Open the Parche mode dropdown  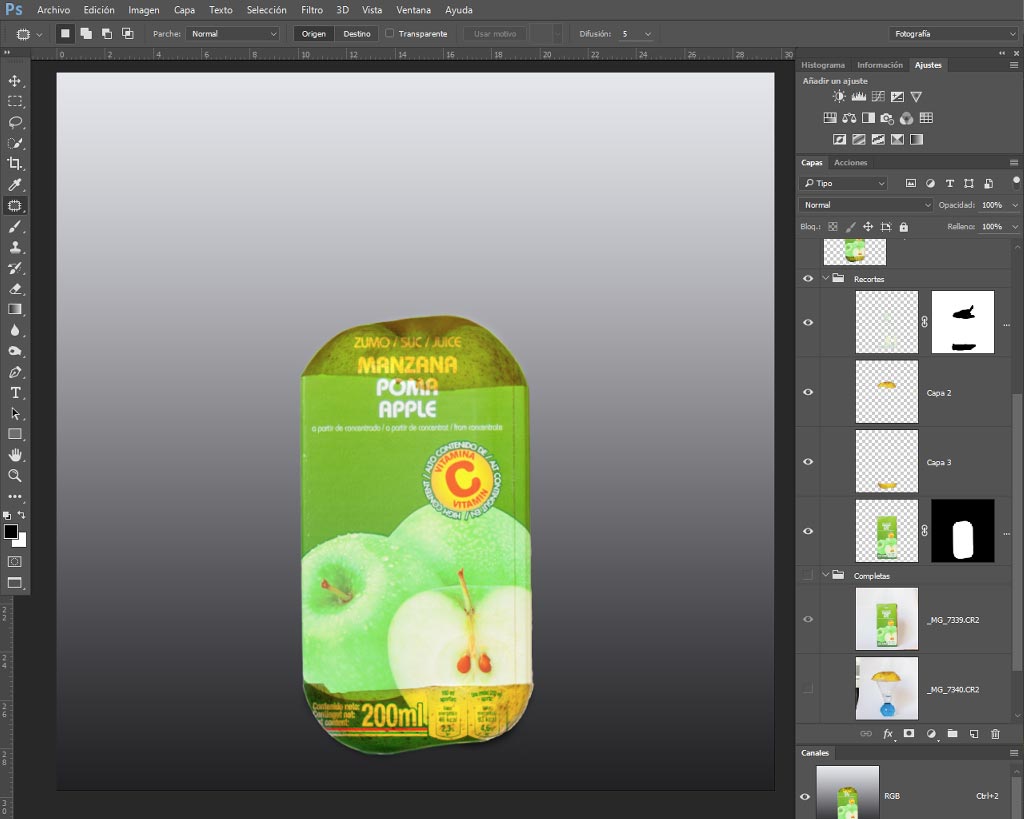(x=233, y=34)
